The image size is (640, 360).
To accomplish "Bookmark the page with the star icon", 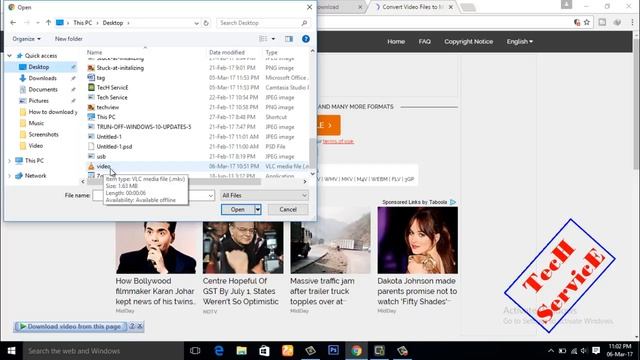I will tap(587, 22).
